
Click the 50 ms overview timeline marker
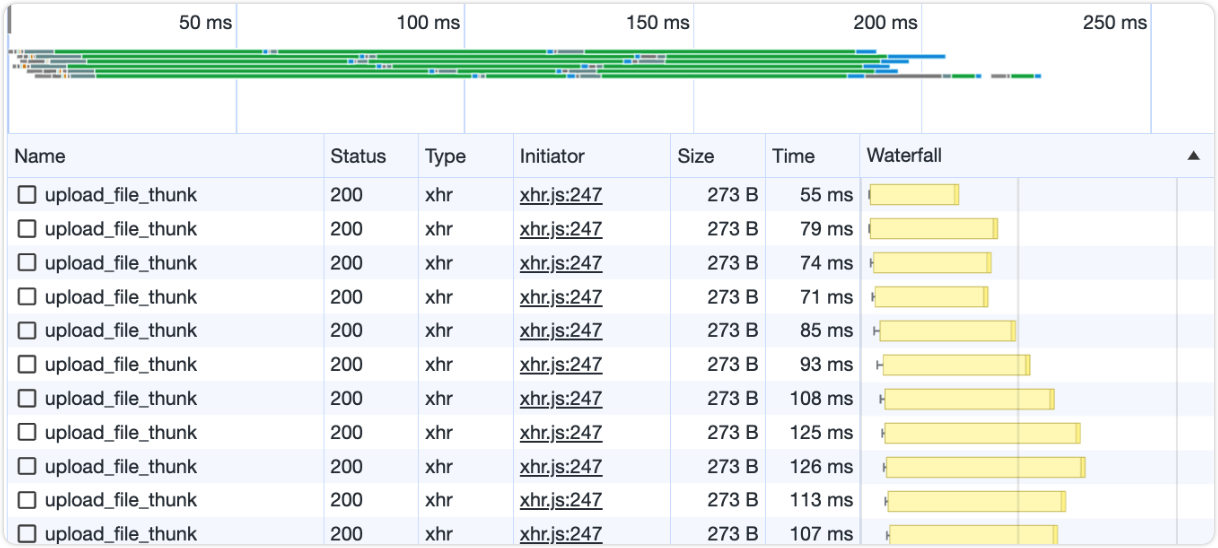click(x=205, y=22)
